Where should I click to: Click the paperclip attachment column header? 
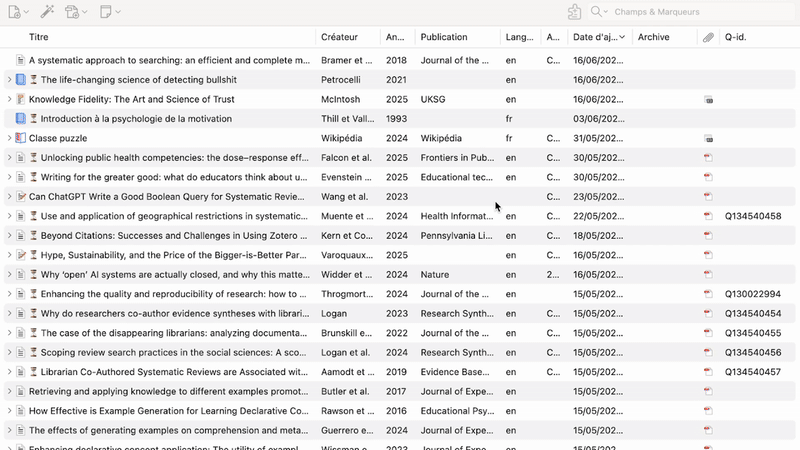click(708, 37)
